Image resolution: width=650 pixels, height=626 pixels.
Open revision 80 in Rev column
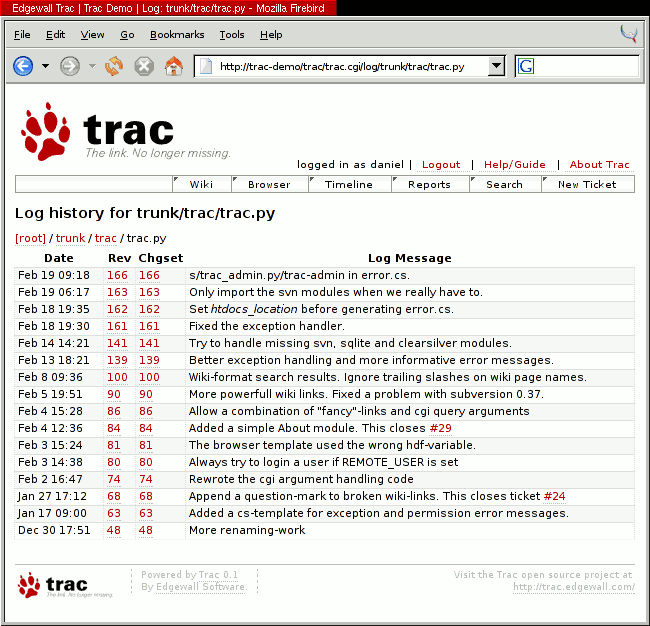pyautogui.click(x=114, y=462)
